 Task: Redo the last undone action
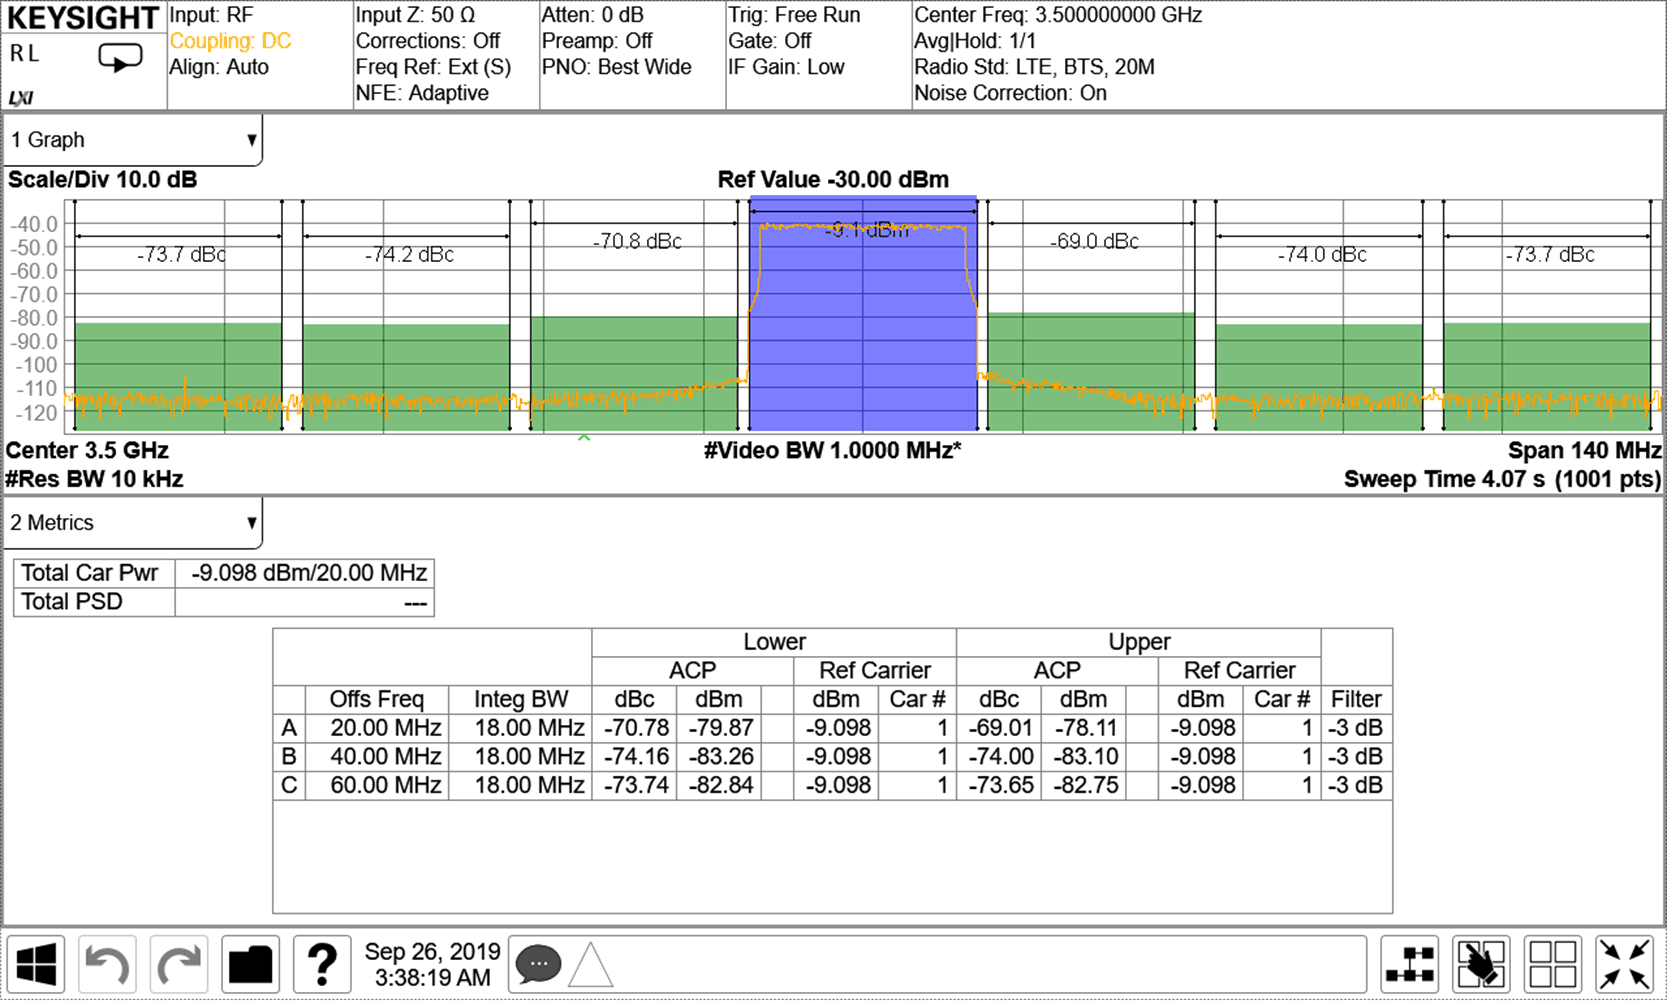179,963
